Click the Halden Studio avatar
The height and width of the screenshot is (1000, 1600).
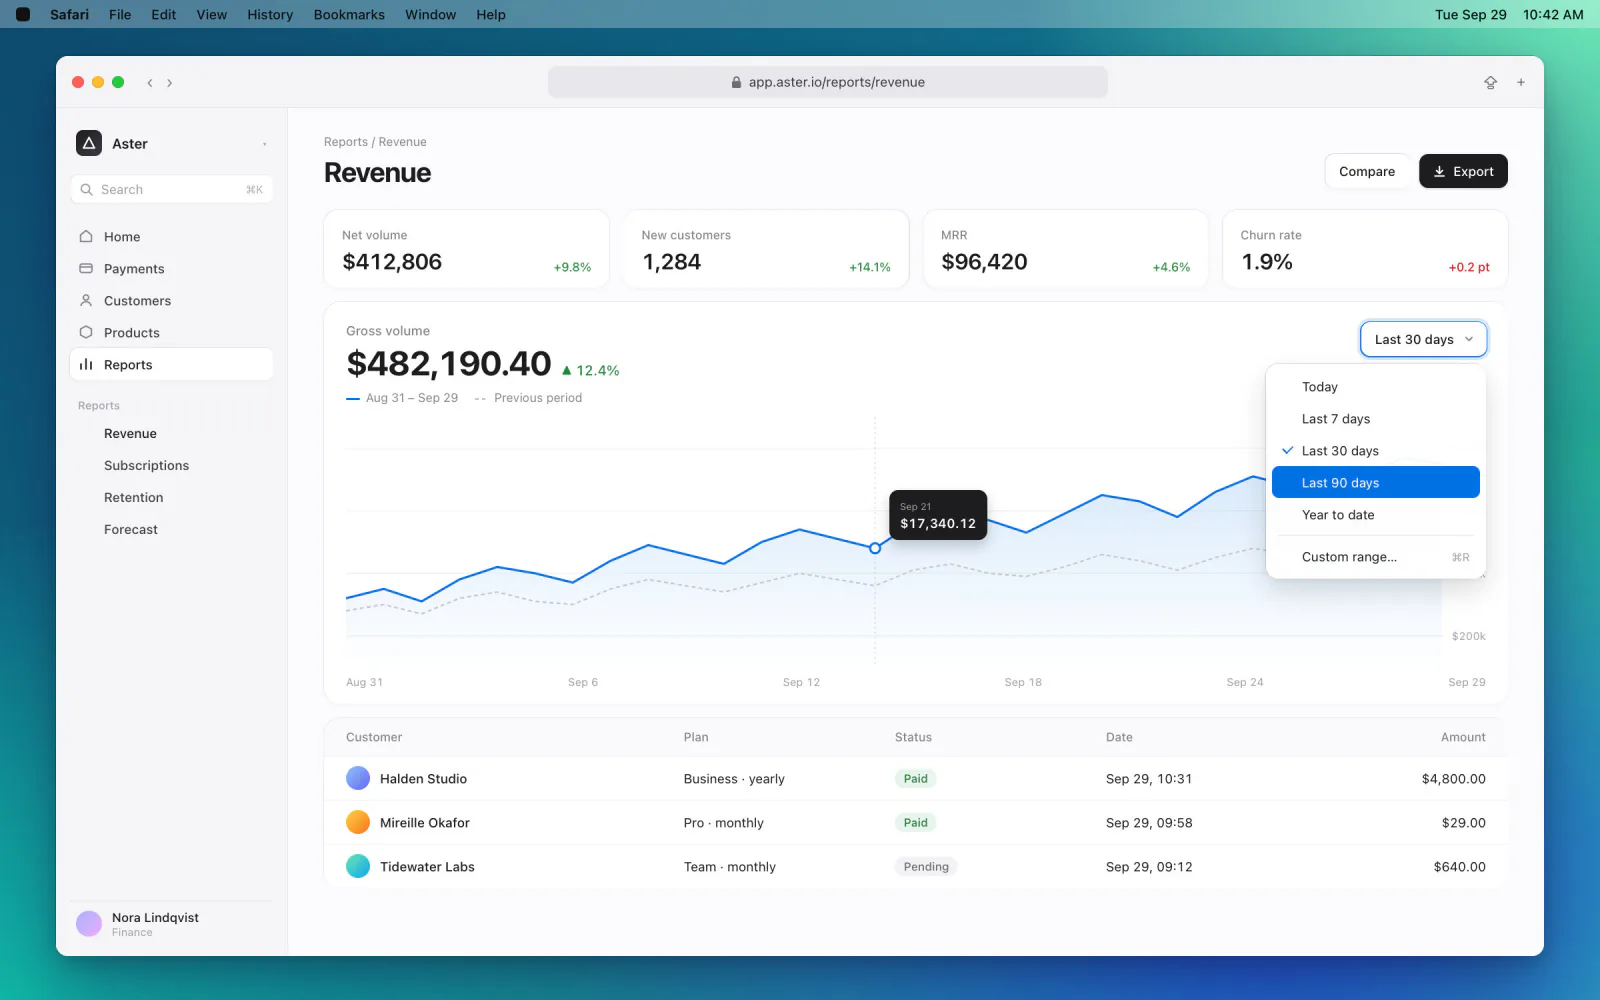pos(358,778)
